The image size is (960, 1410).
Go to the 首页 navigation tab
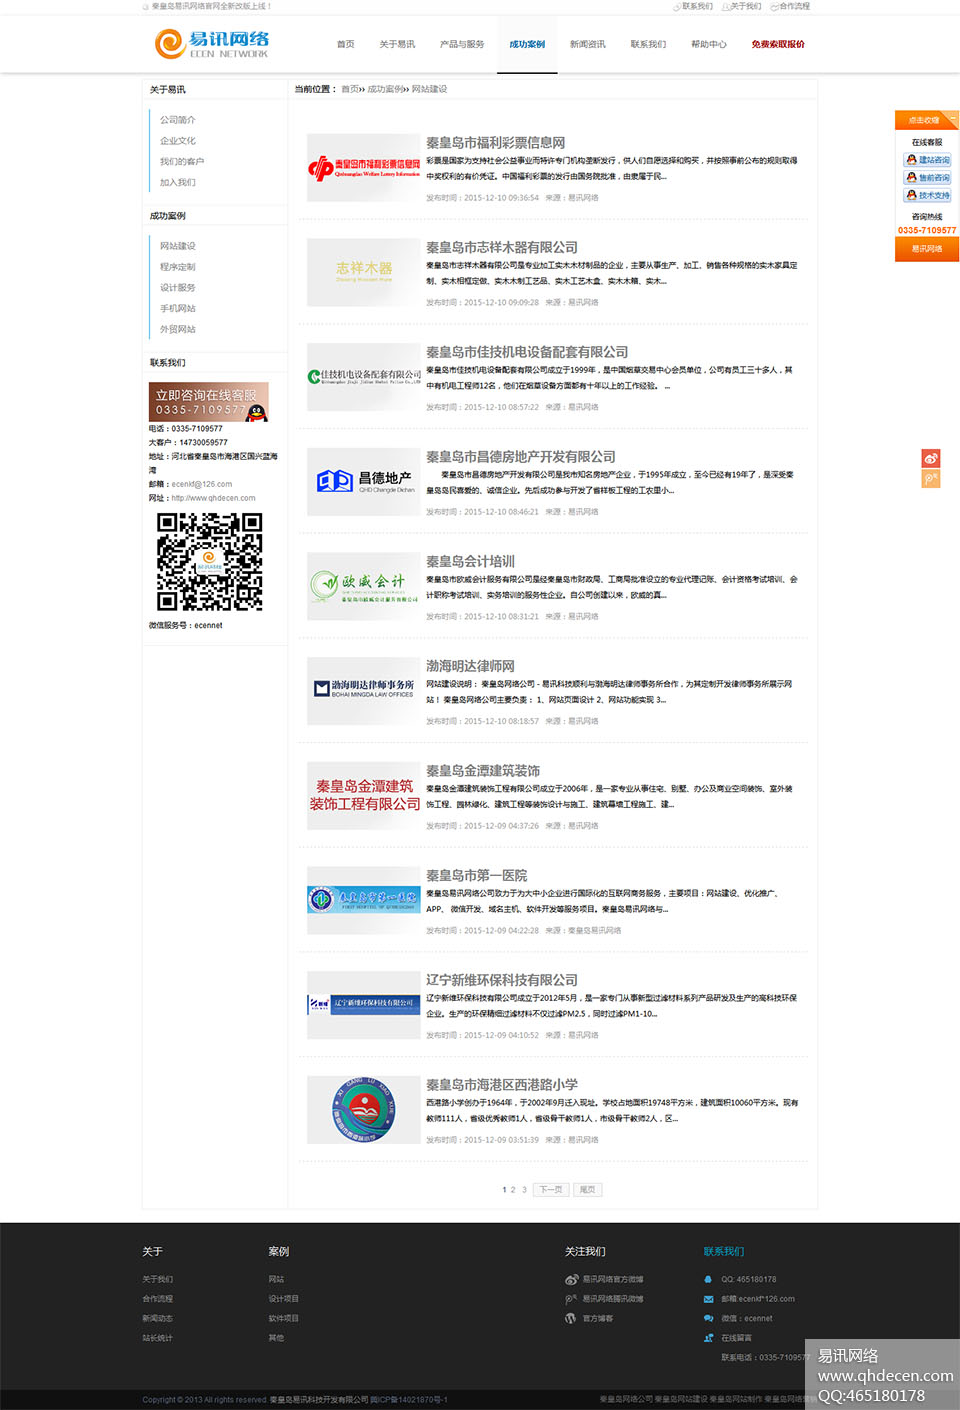[x=346, y=44]
